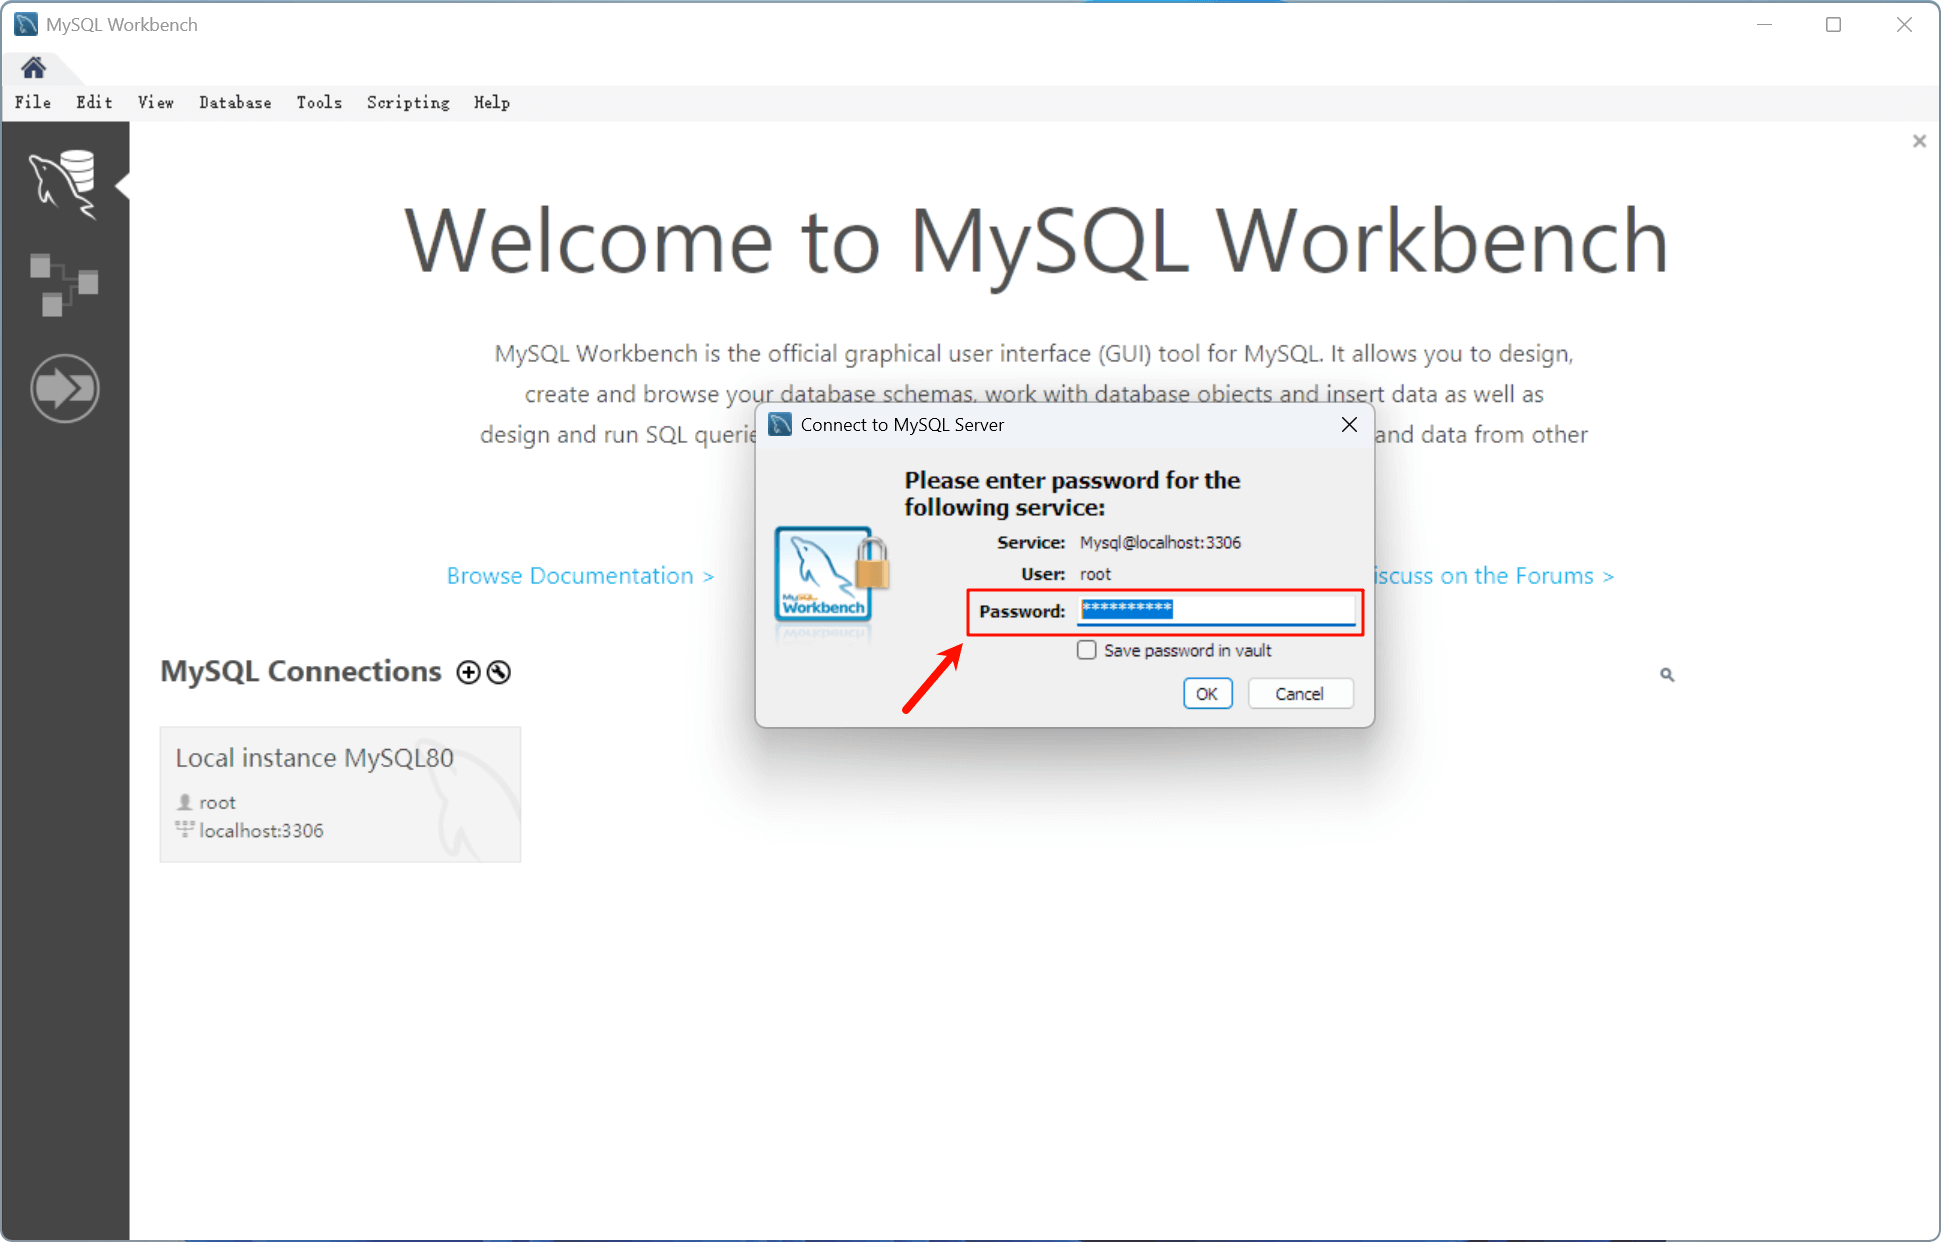Click the root user value in dialog
The height and width of the screenshot is (1242, 1941).
[x=1095, y=574]
